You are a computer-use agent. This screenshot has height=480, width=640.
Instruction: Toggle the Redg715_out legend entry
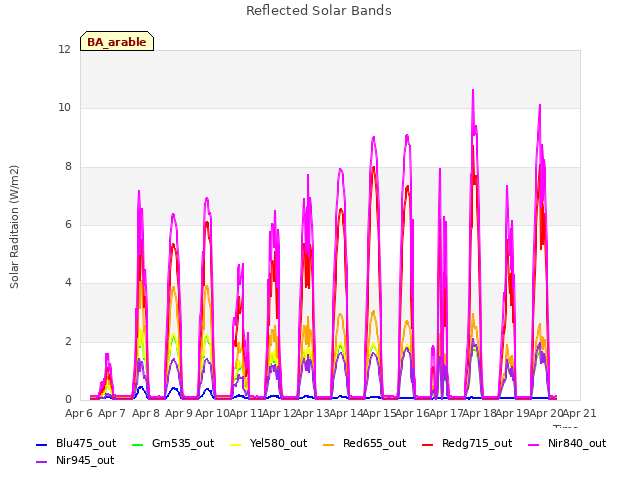click(x=467, y=443)
